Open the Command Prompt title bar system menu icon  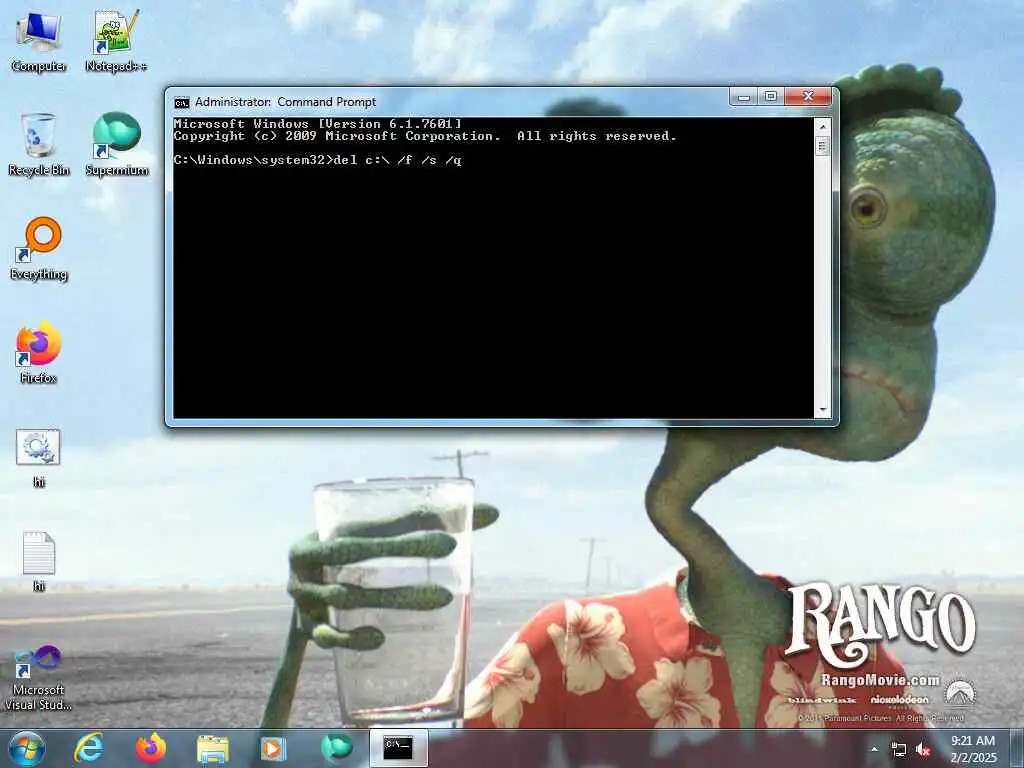point(182,103)
